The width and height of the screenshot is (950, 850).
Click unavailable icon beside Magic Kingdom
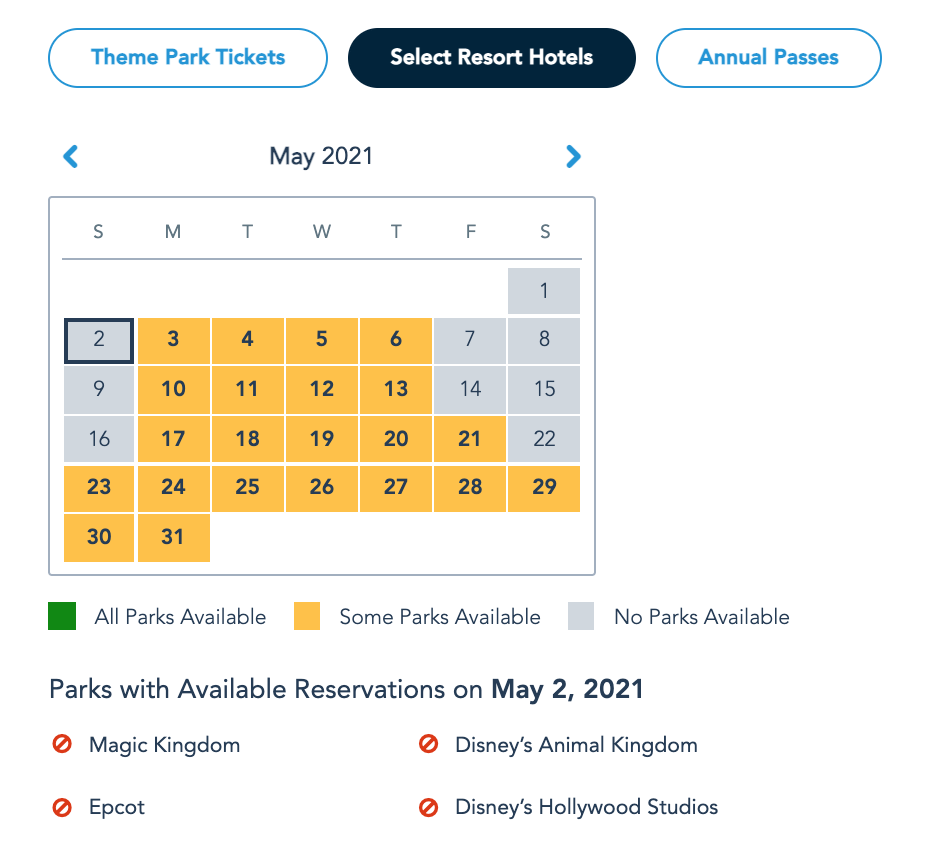(x=62, y=745)
